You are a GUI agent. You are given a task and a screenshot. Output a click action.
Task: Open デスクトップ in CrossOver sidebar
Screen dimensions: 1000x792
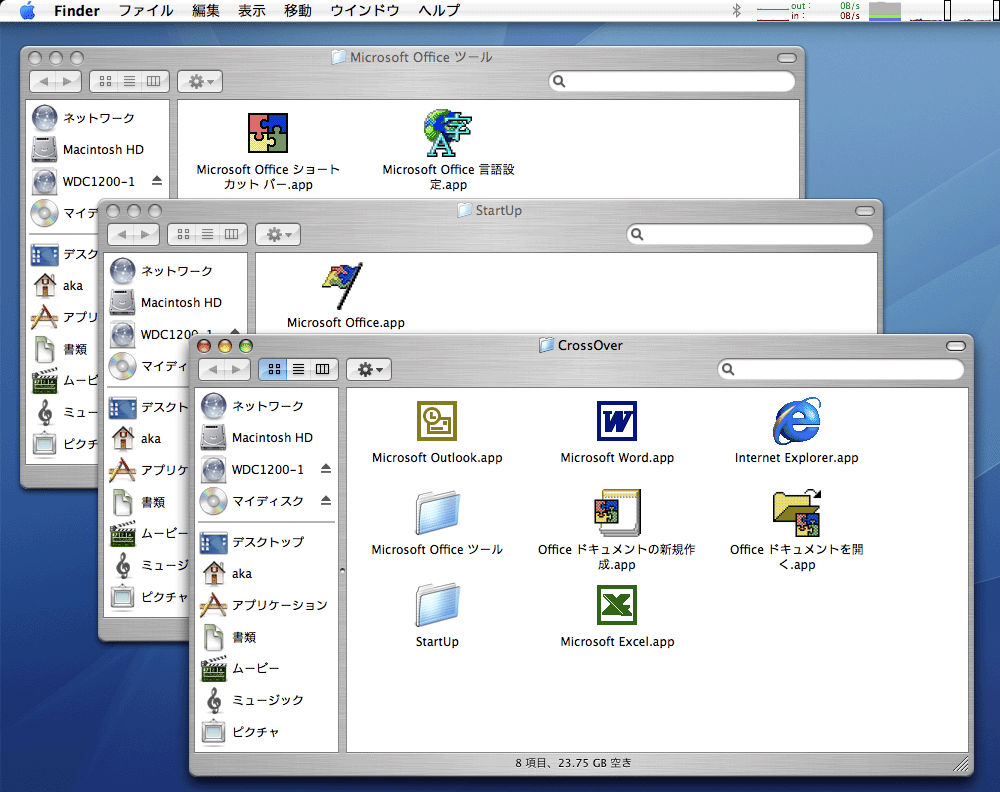pyautogui.click(x=267, y=542)
